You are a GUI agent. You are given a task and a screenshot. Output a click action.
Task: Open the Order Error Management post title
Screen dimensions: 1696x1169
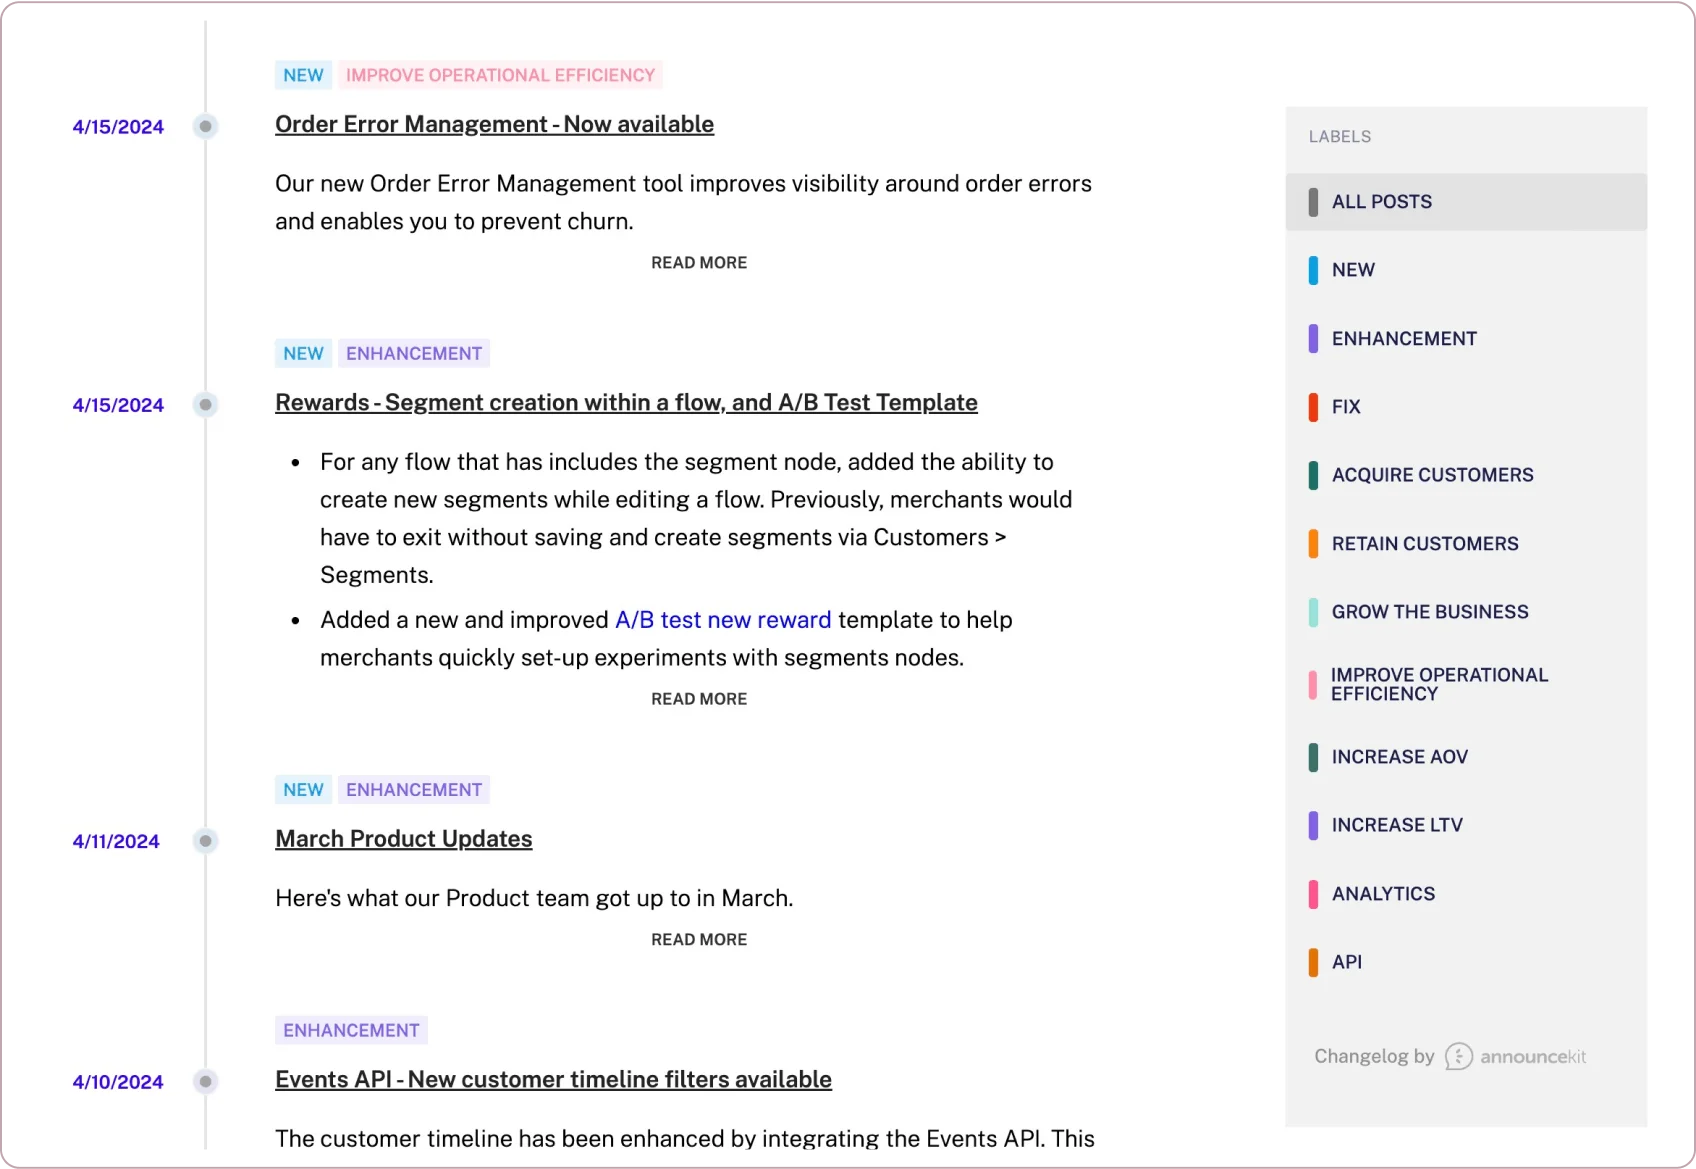tap(494, 124)
